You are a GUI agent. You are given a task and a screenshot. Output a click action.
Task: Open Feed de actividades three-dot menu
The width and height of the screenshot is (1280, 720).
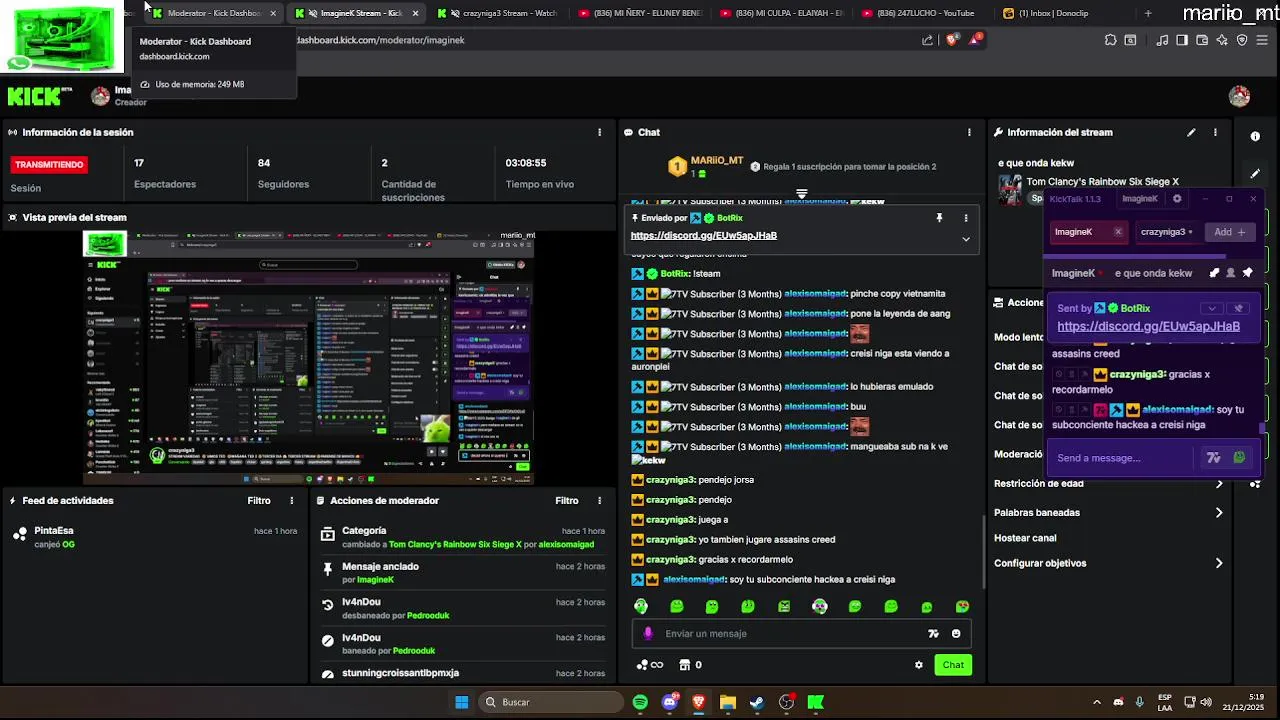tap(292, 501)
